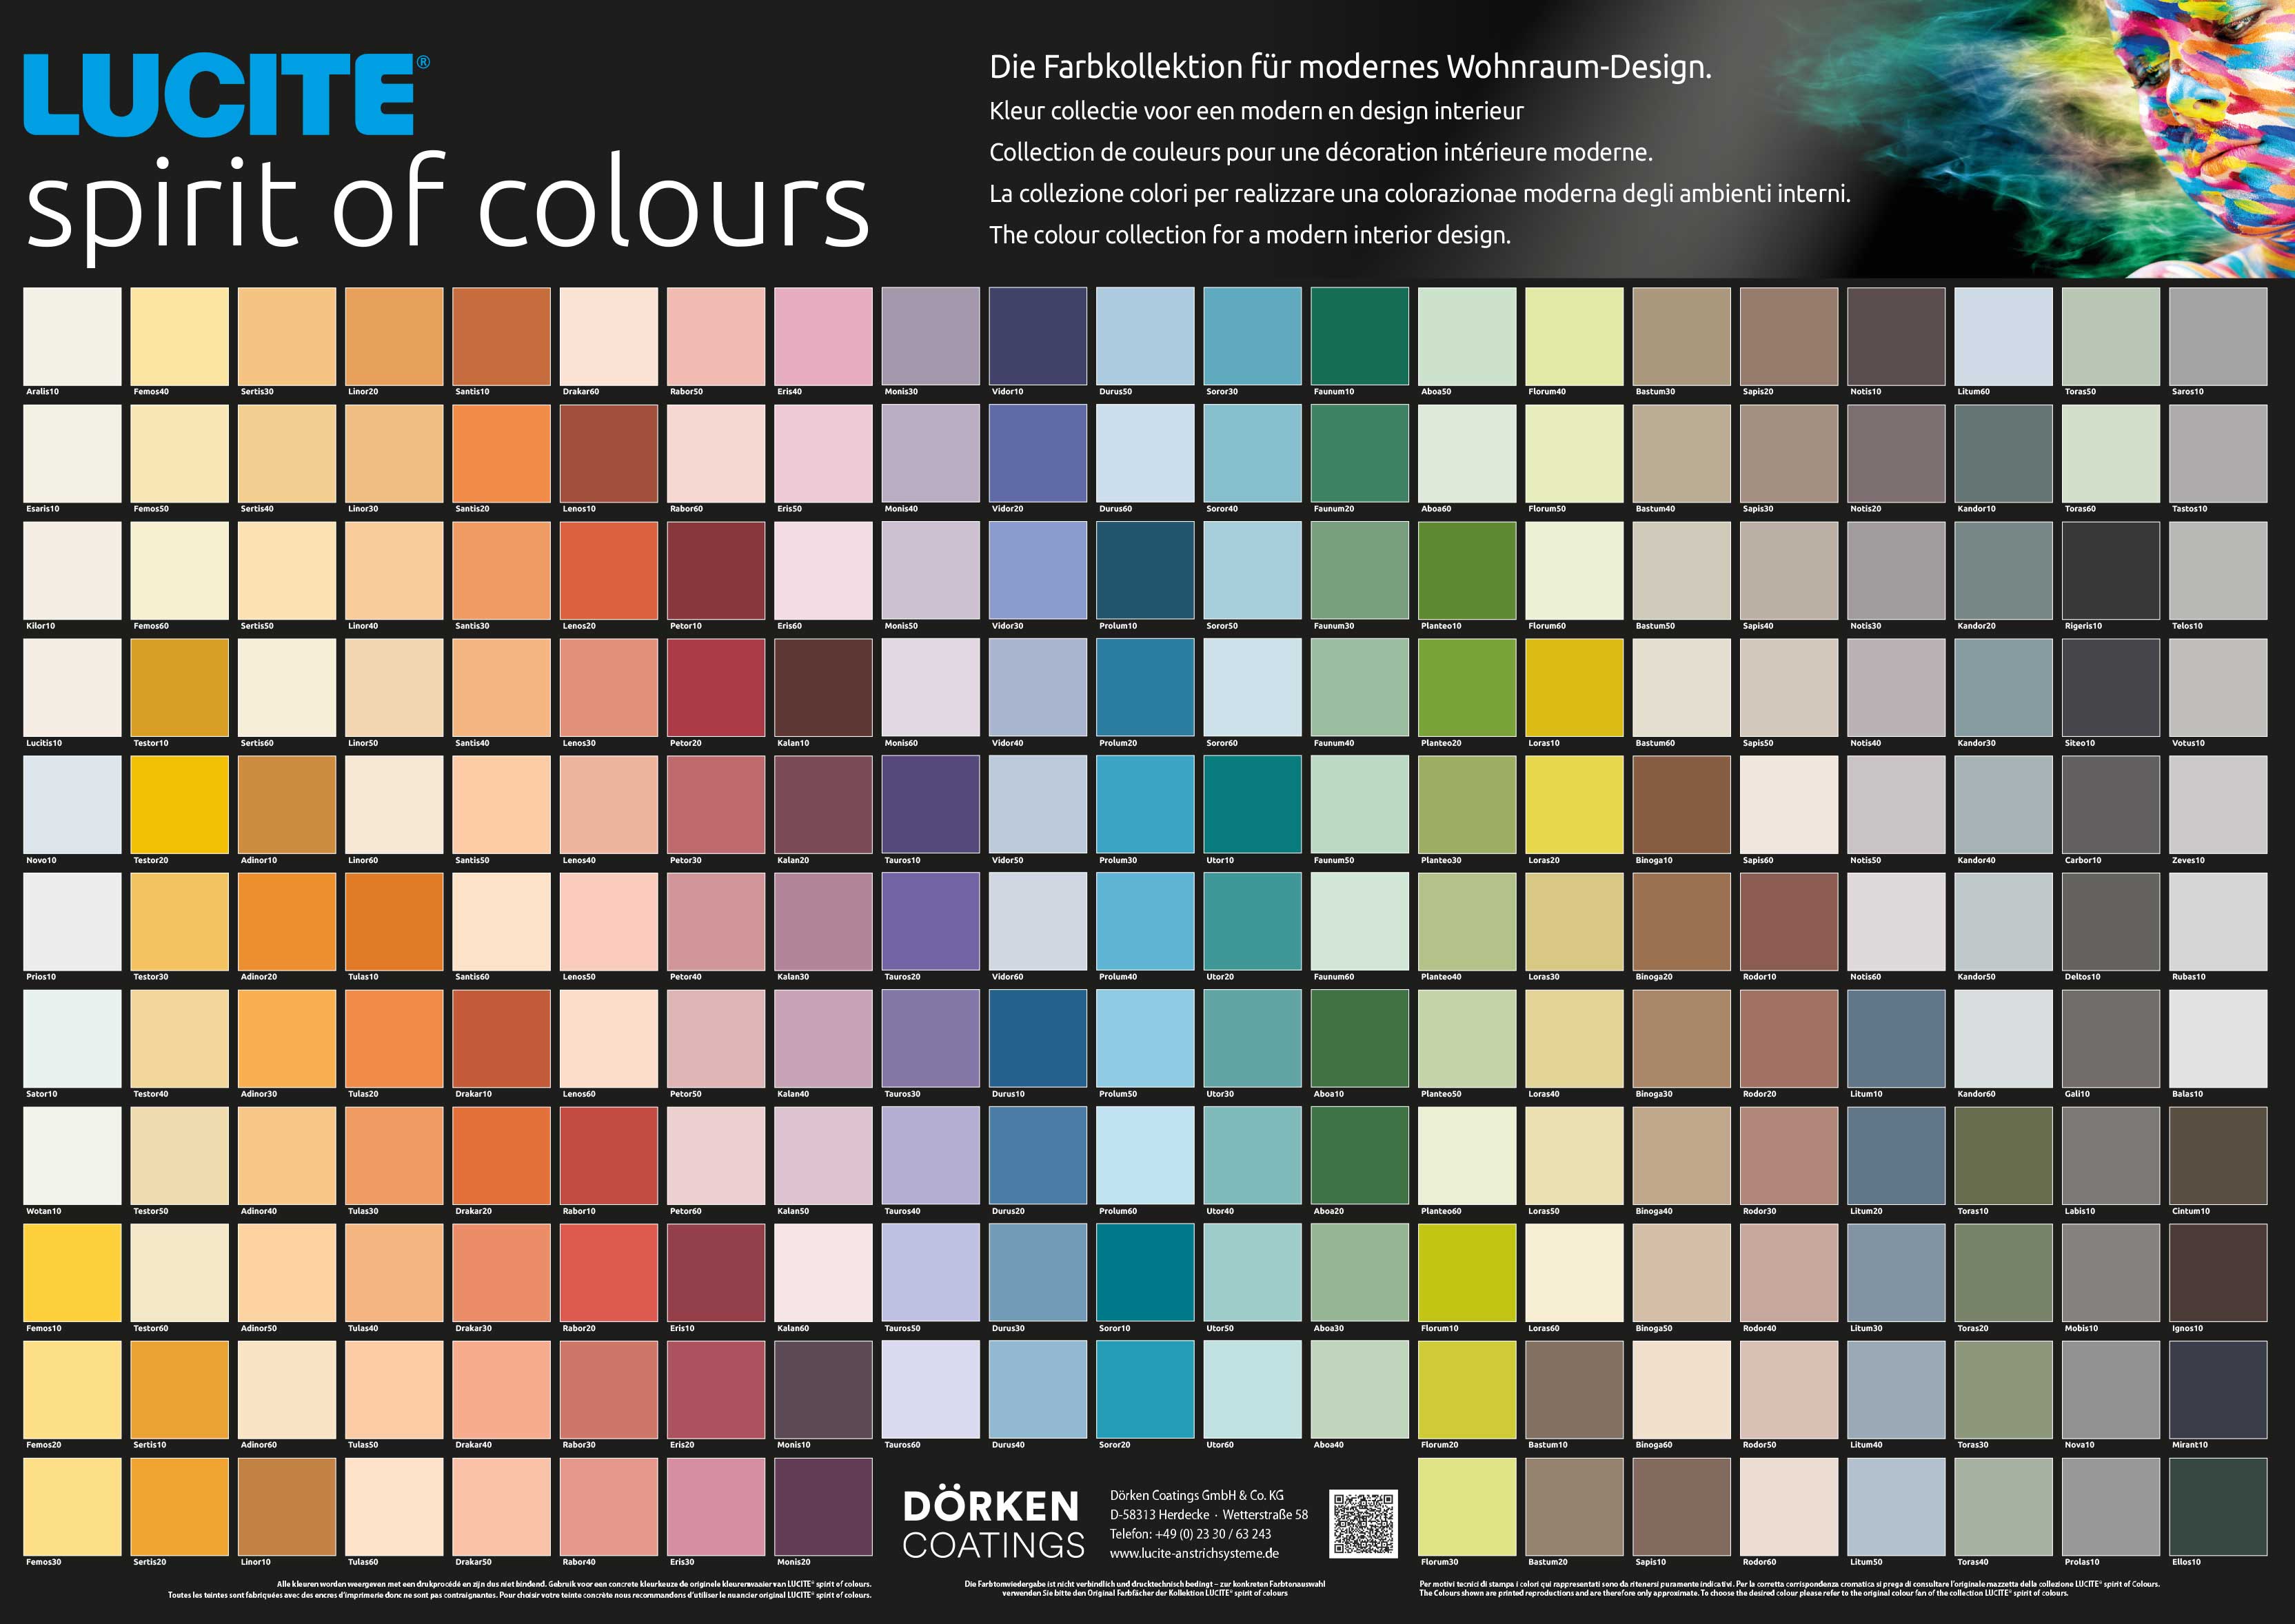The width and height of the screenshot is (2295, 1624).
Task: Choose the Ellos10 dark green swatch
Action: (2218, 1506)
